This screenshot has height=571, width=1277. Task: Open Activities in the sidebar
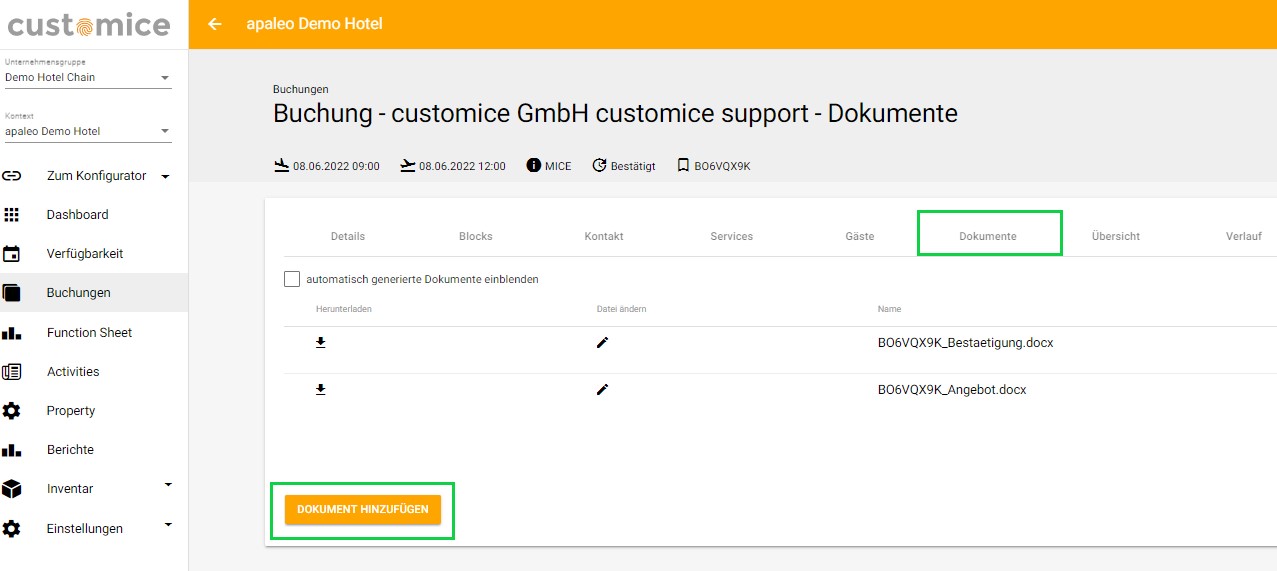[x=94, y=372]
